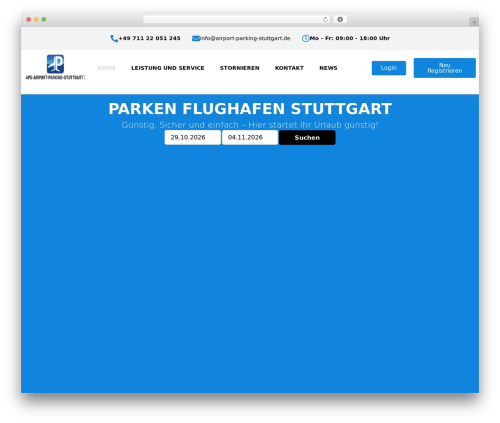Screen dimensions: 500x423
Task: Click the 'Günstig, Sicher und einfach' subtitle text
Action: tap(250, 125)
